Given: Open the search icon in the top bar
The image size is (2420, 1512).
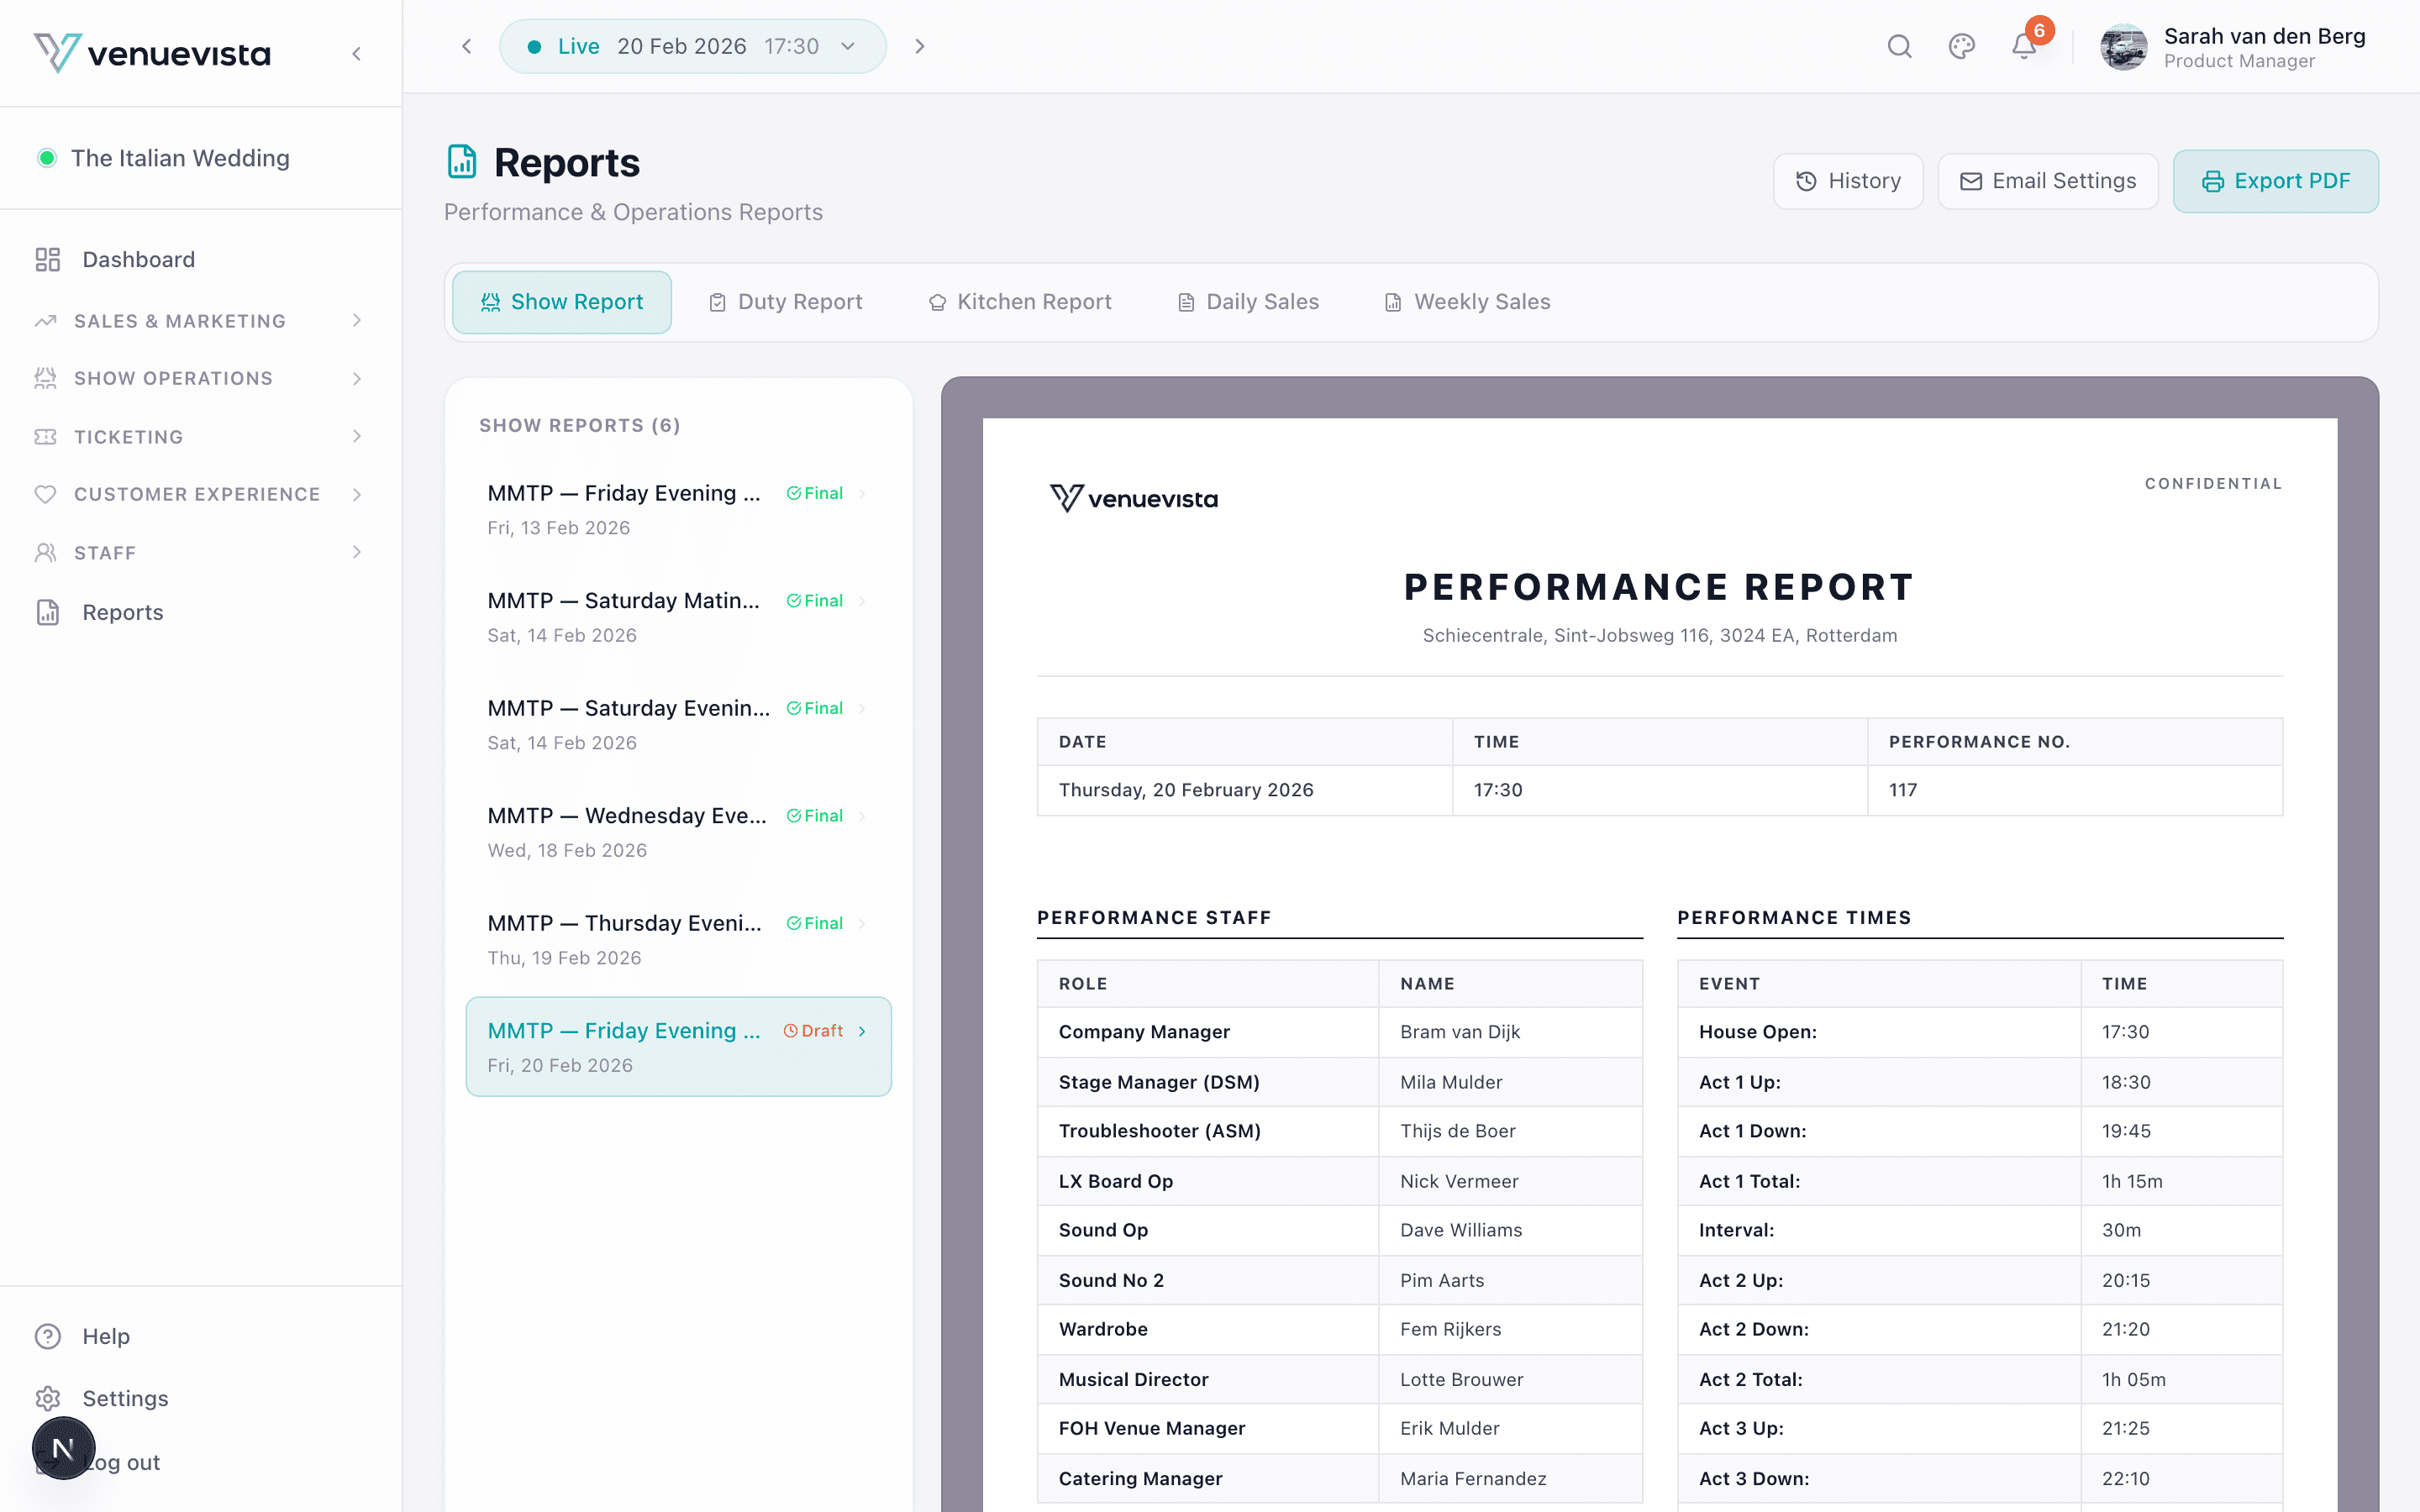Looking at the screenshot, I should click(1899, 46).
